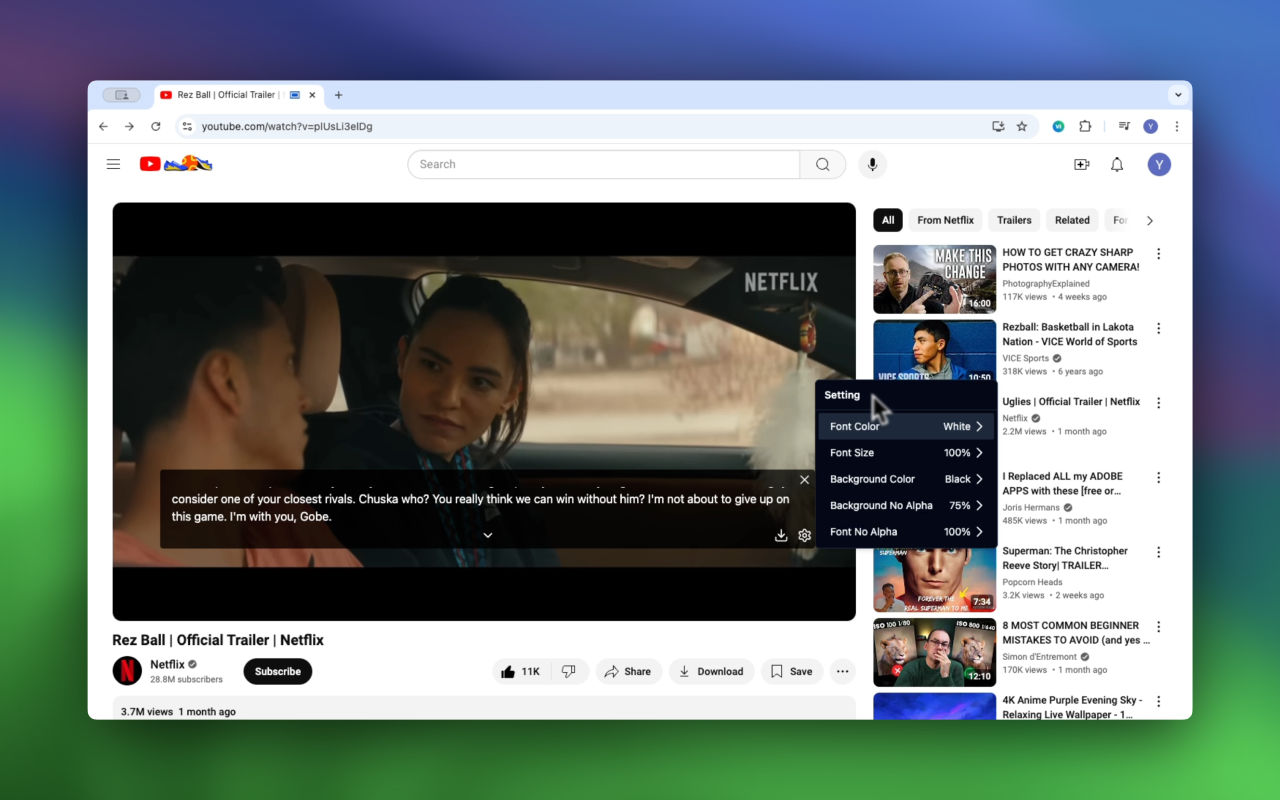Click the voice search microphone icon
This screenshot has width=1280, height=800.
tap(872, 165)
